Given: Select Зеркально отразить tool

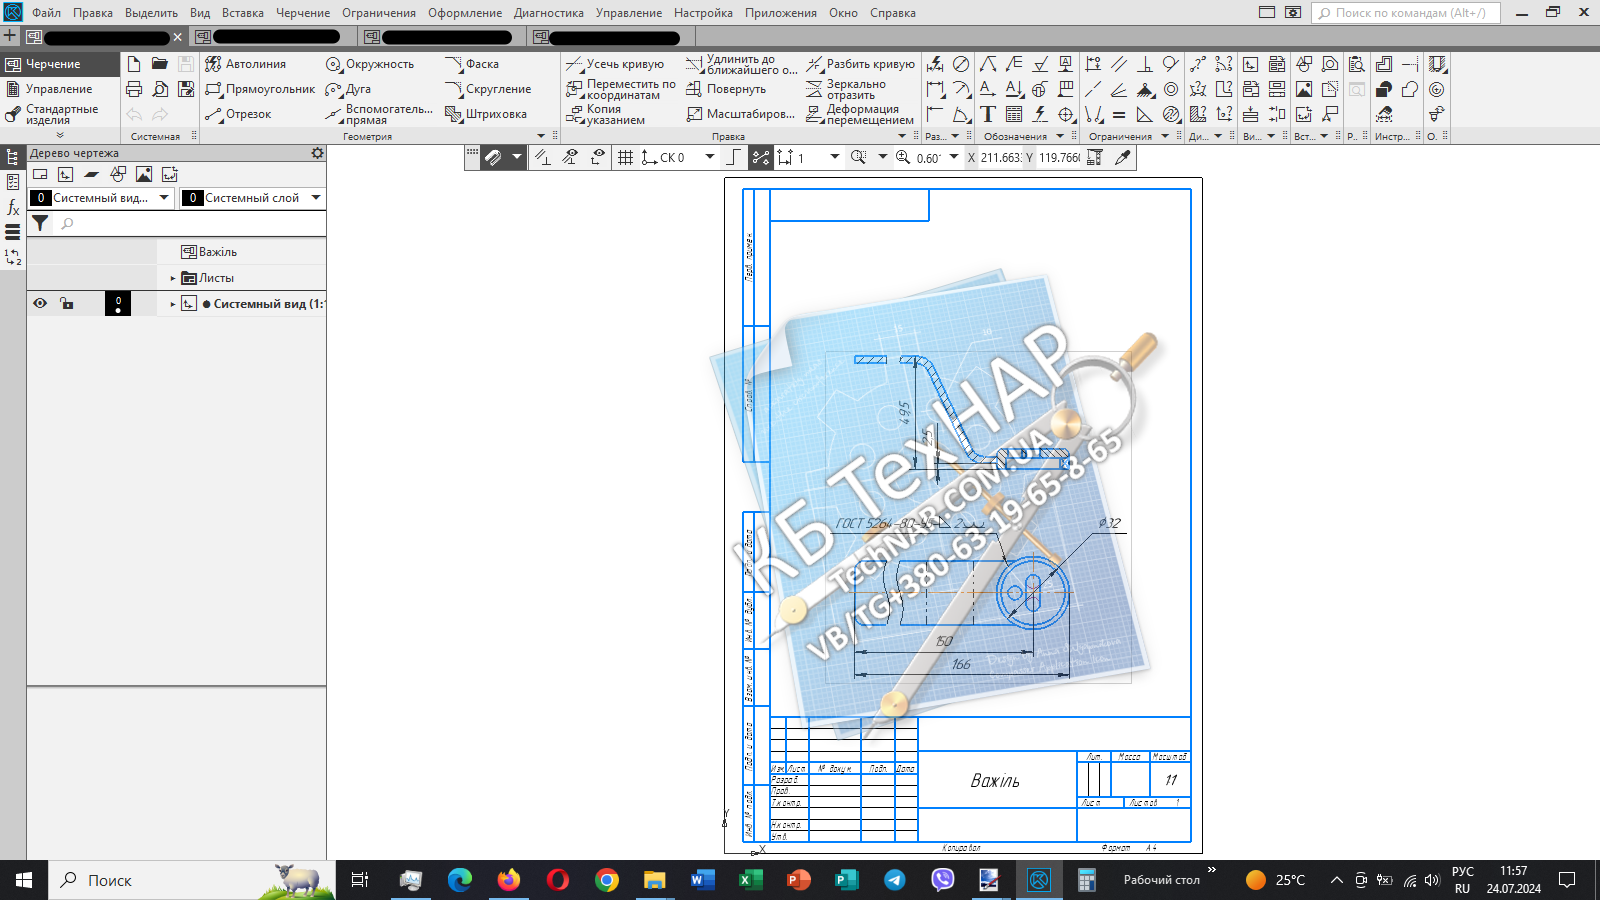Looking at the screenshot, I should coord(846,89).
